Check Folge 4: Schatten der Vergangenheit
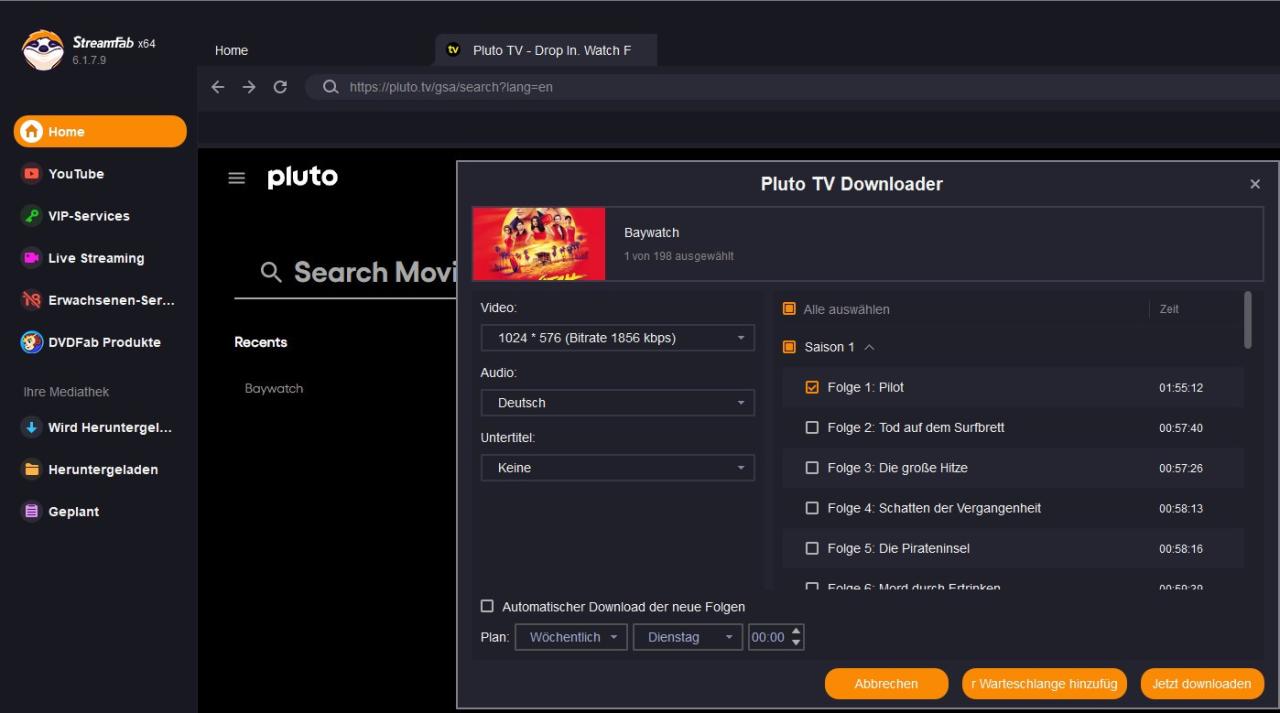Screen dimensions: 1280x713 [812, 508]
